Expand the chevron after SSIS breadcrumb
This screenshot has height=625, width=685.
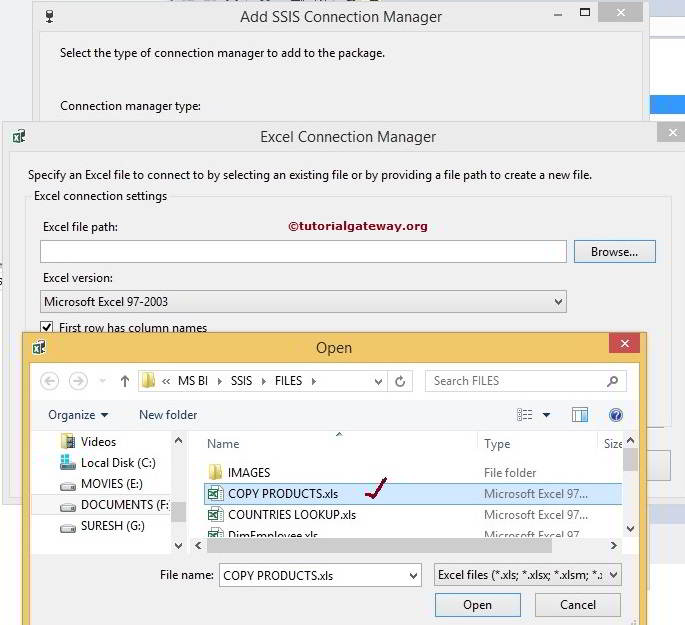(264, 381)
